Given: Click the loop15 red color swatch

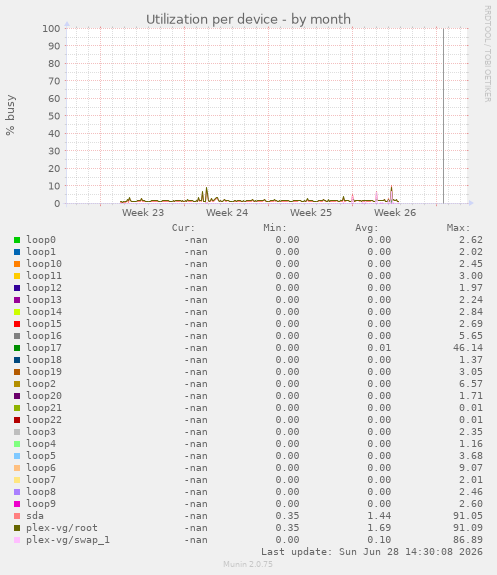Looking at the screenshot, I should [17, 324].
